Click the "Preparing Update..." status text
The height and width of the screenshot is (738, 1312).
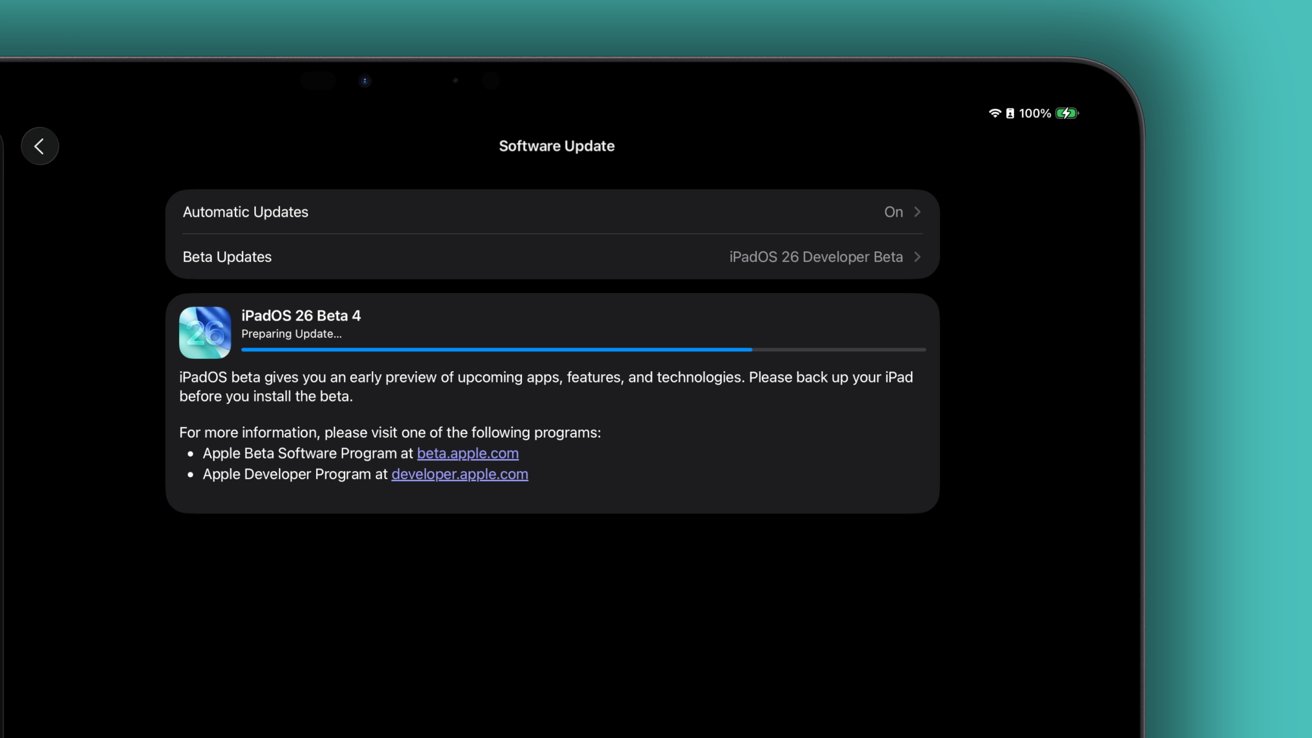(291, 334)
